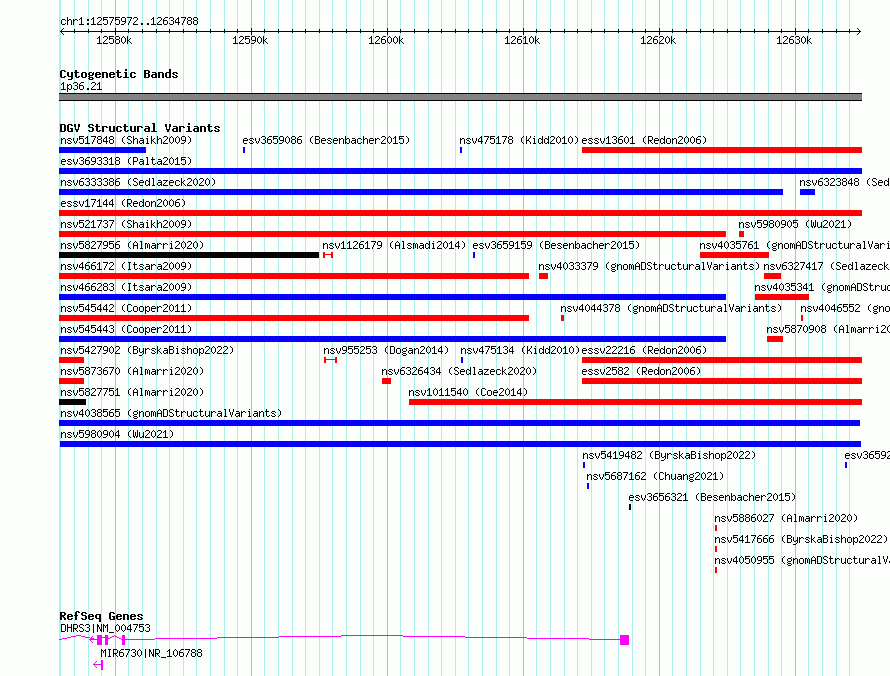
Task: Click the nsv4035341 red bar
Action: click(x=782, y=297)
